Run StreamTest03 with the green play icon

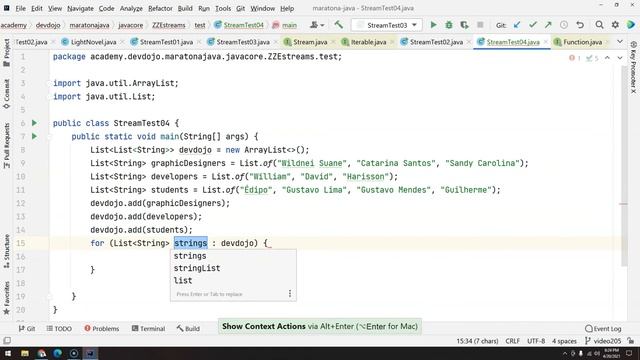click(433, 25)
